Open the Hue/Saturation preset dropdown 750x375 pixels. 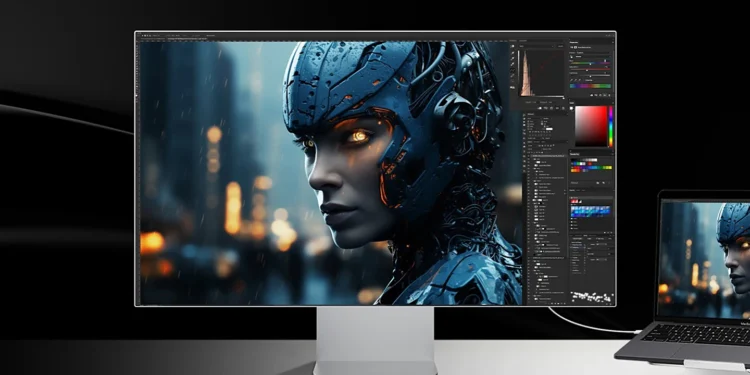593,53
